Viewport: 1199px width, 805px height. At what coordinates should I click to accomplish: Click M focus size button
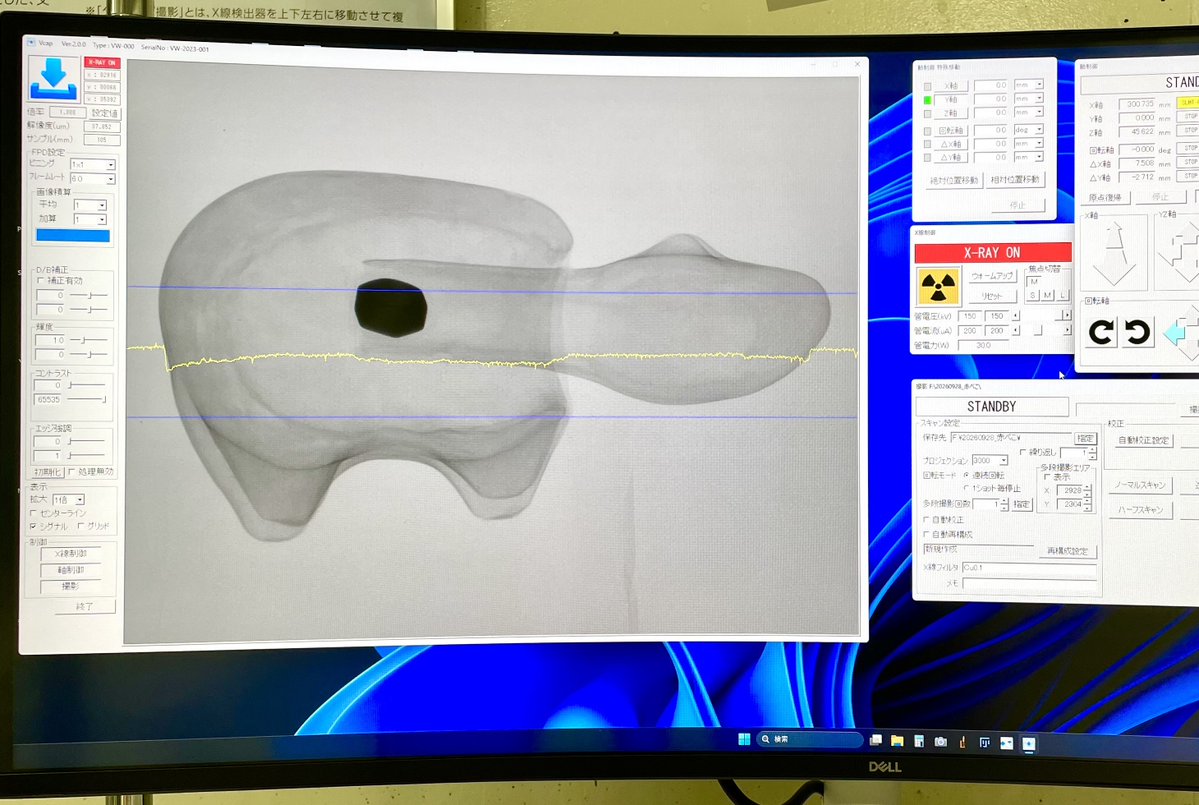pyautogui.click(x=1048, y=295)
